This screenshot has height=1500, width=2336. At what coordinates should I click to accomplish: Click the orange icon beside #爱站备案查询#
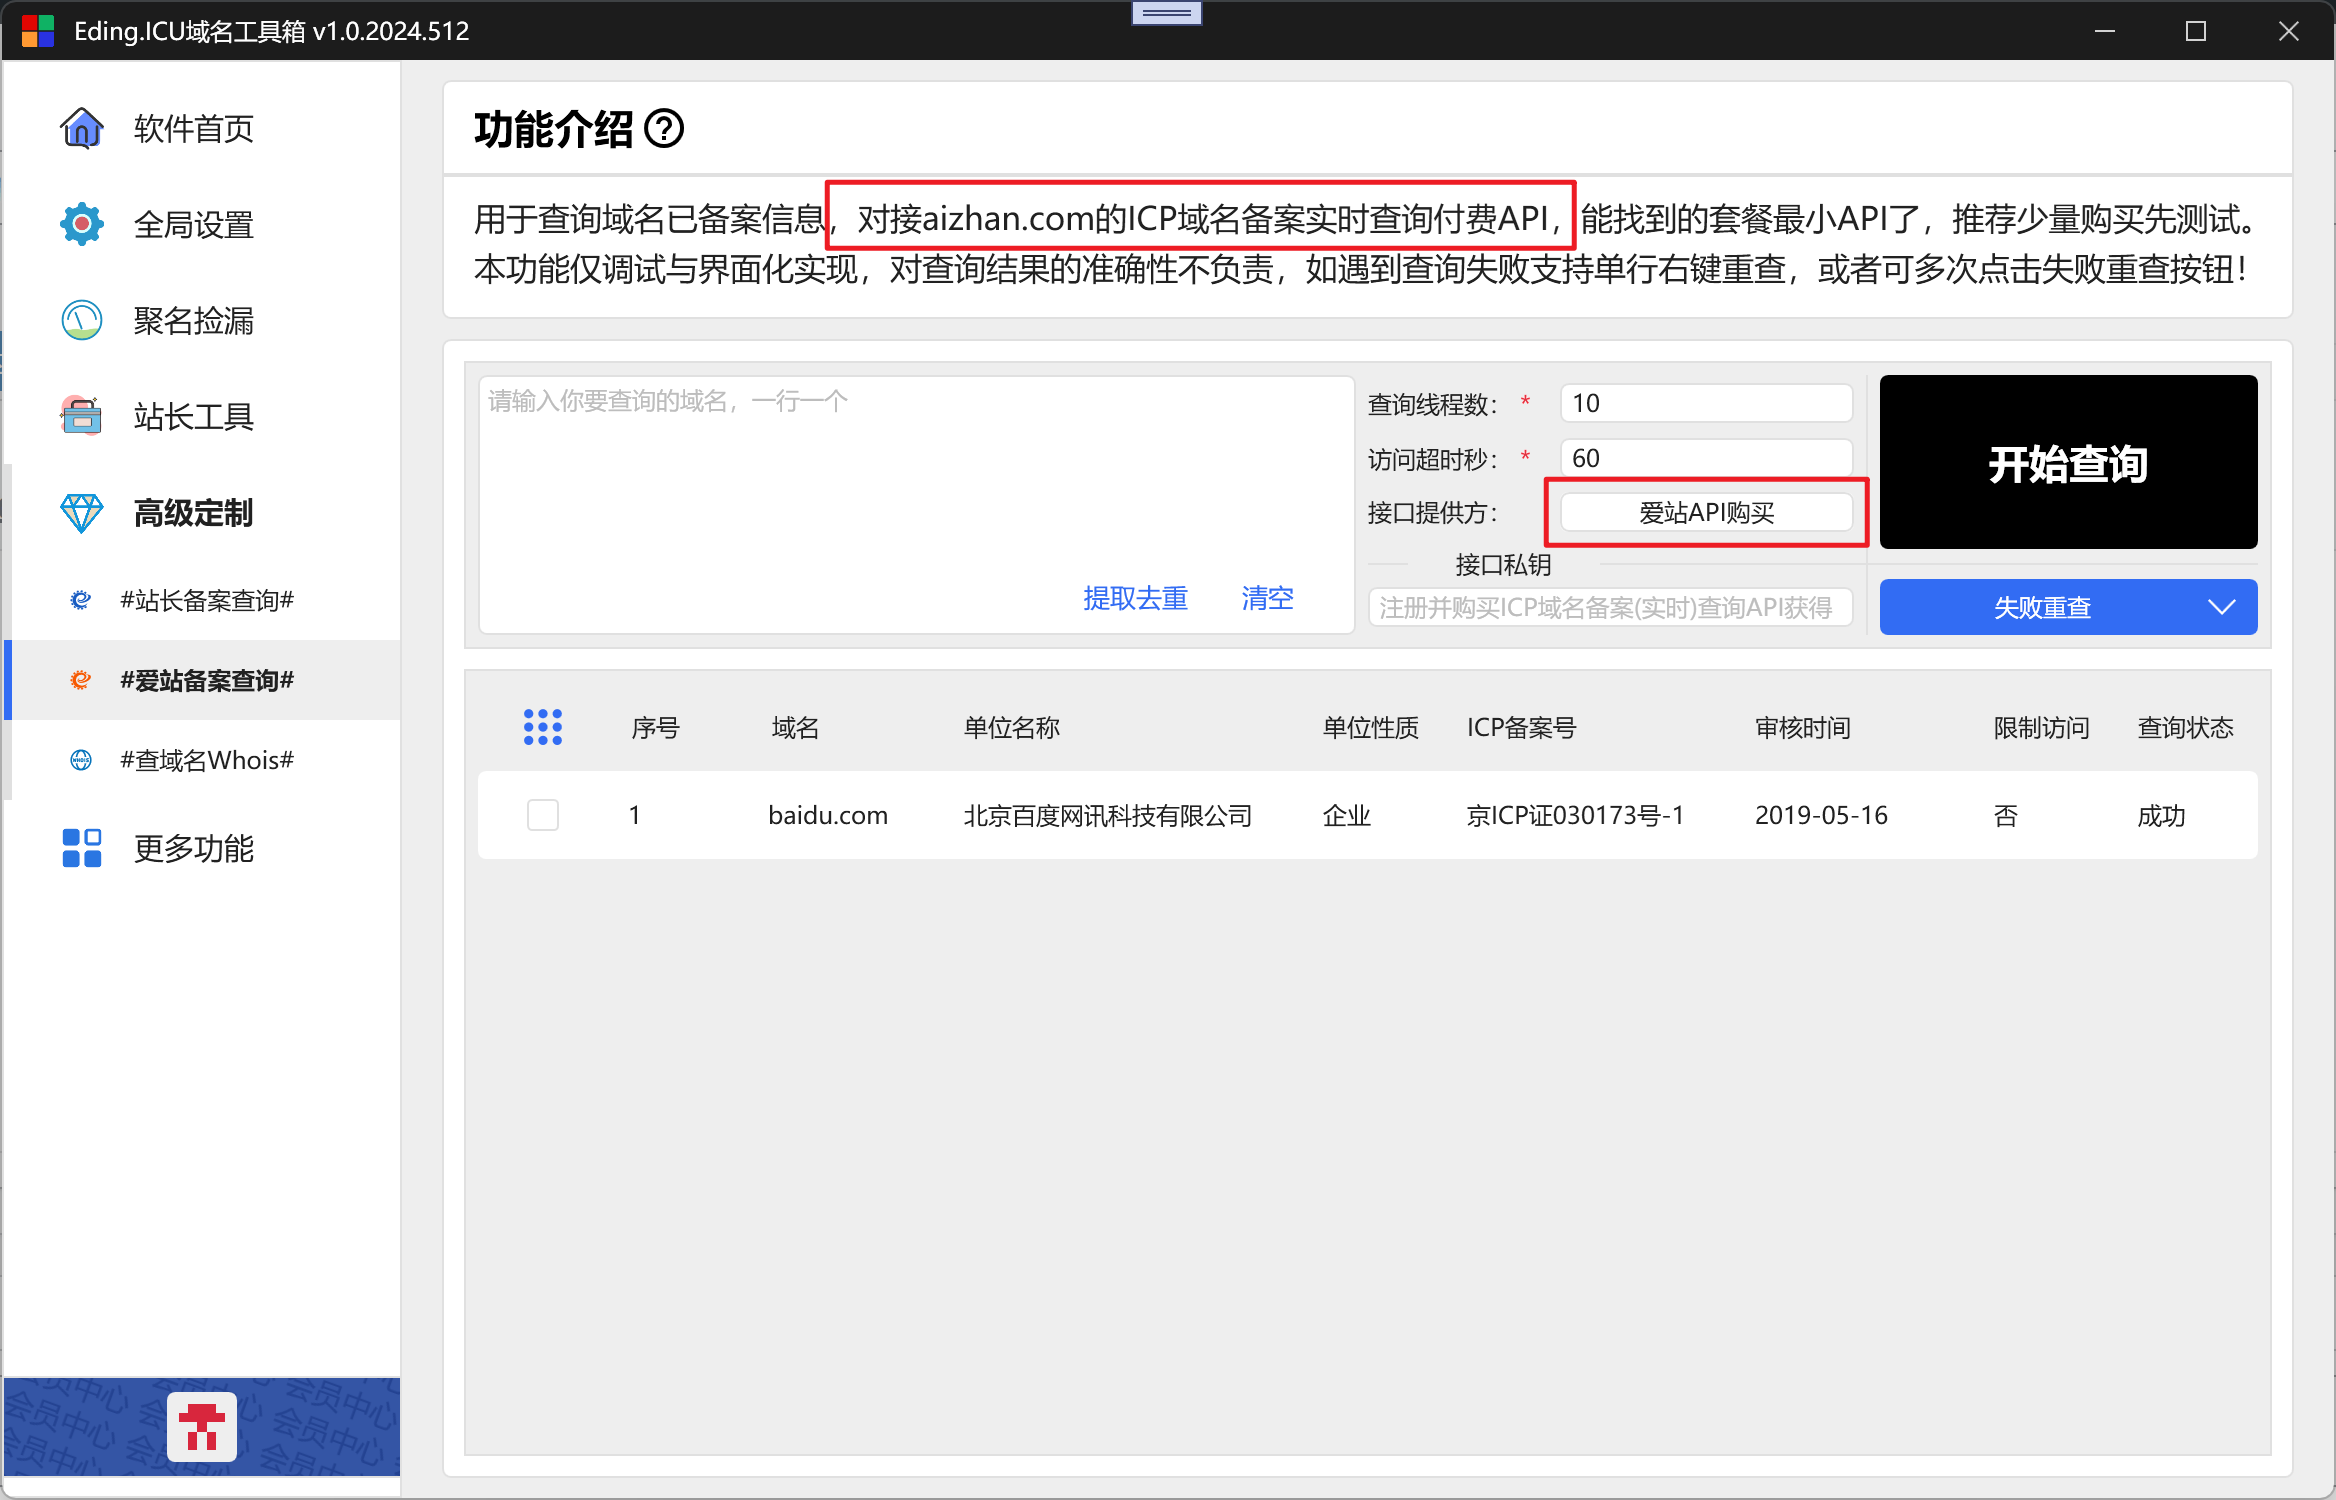(x=81, y=680)
